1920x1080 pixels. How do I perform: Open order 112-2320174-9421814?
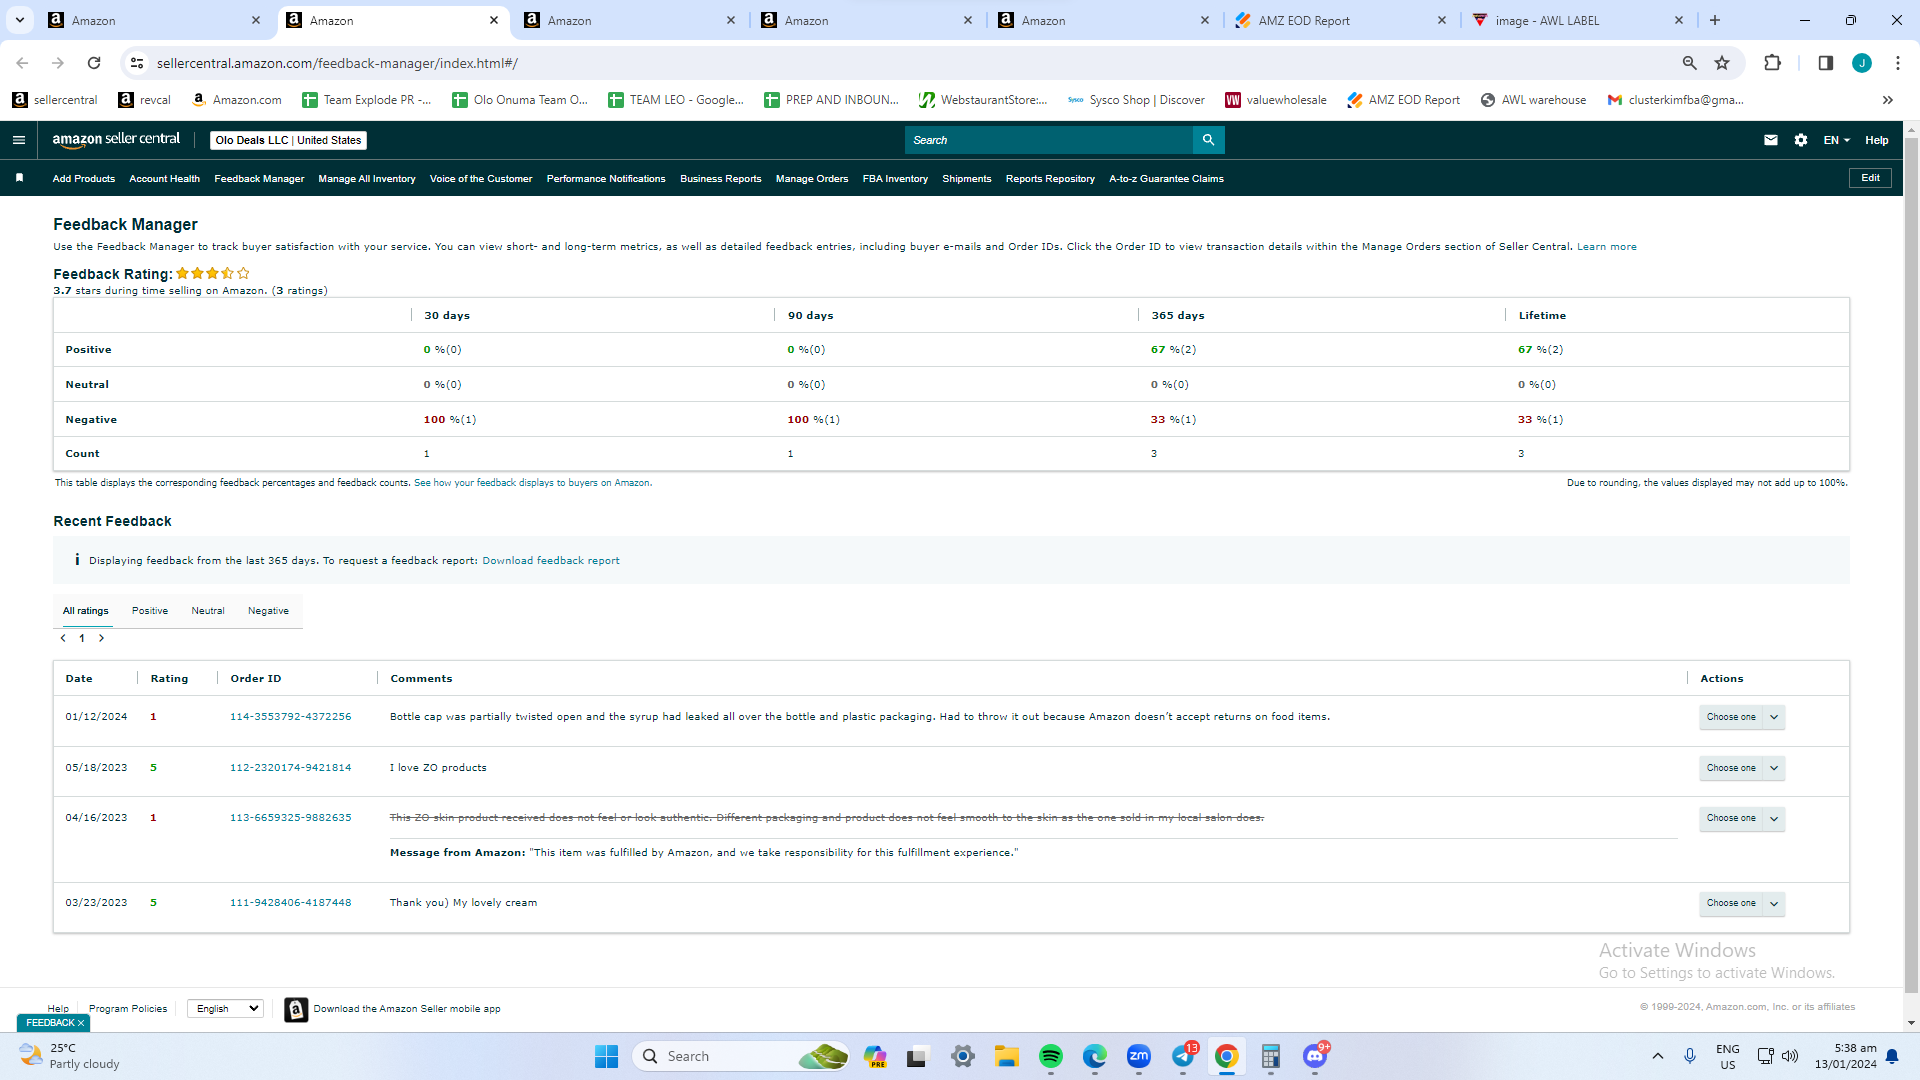(x=291, y=768)
